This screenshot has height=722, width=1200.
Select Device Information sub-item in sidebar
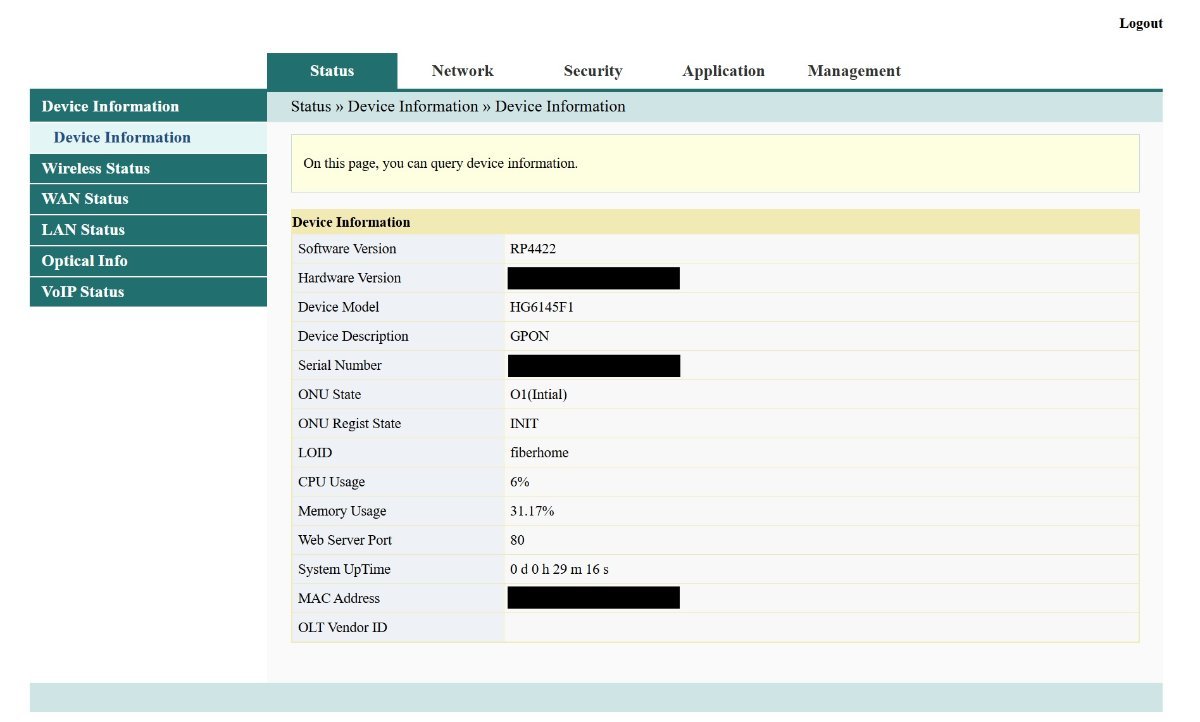click(x=122, y=138)
